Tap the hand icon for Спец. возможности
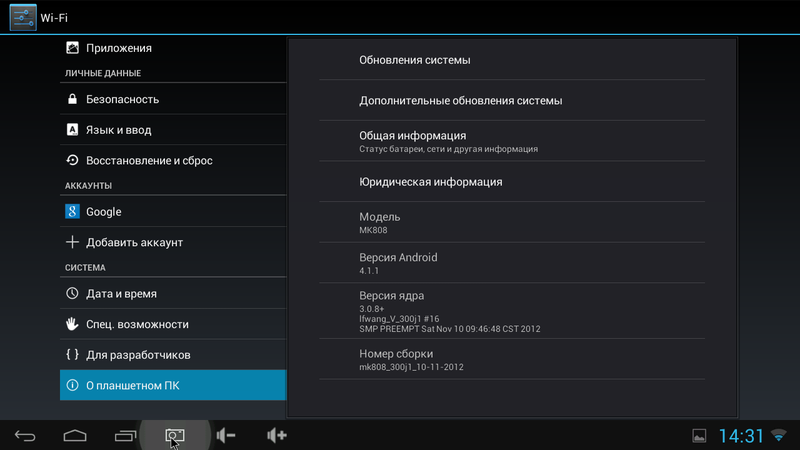 point(72,324)
